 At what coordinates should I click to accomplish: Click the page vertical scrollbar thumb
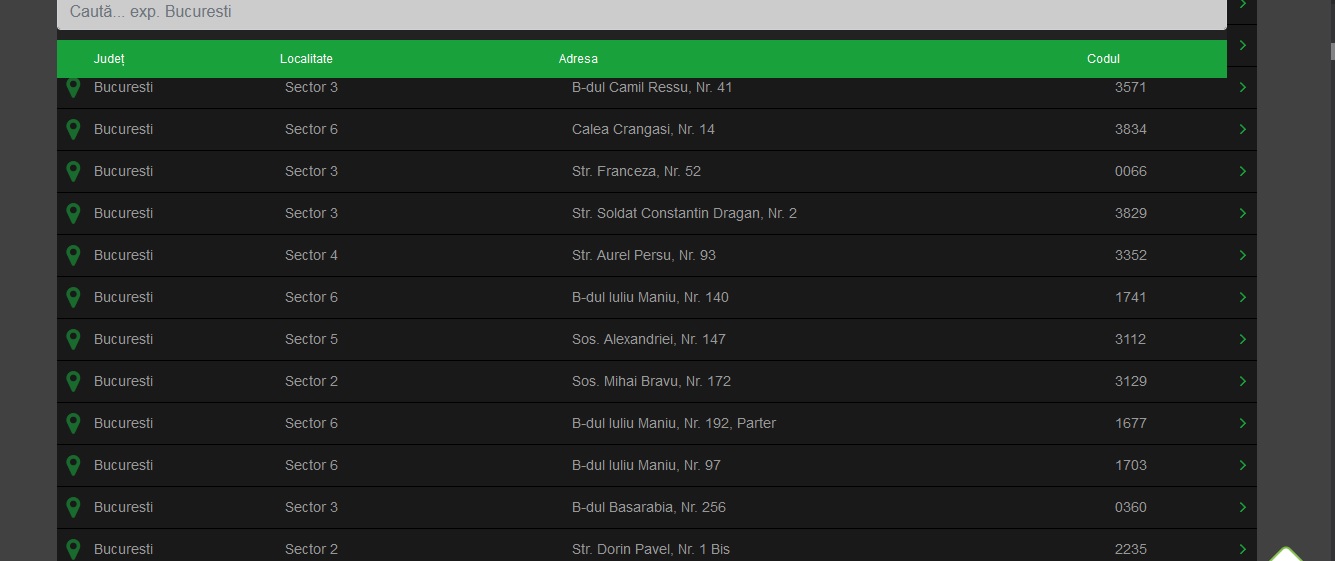(x=1331, y=52)
